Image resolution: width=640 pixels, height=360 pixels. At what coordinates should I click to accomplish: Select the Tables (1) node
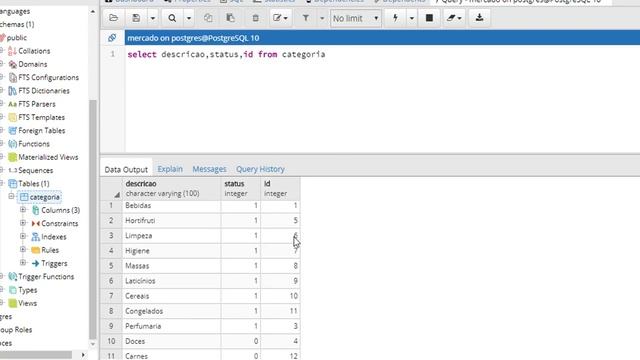tap(33, 184)
